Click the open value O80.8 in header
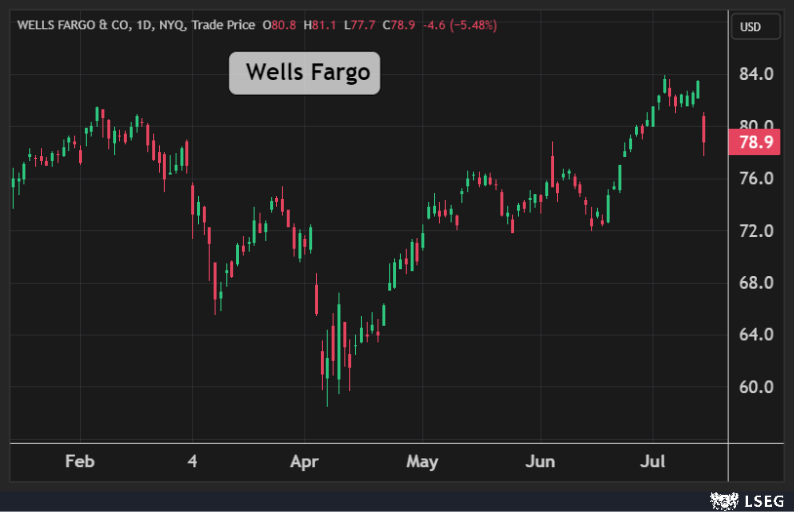 (282, 24)
